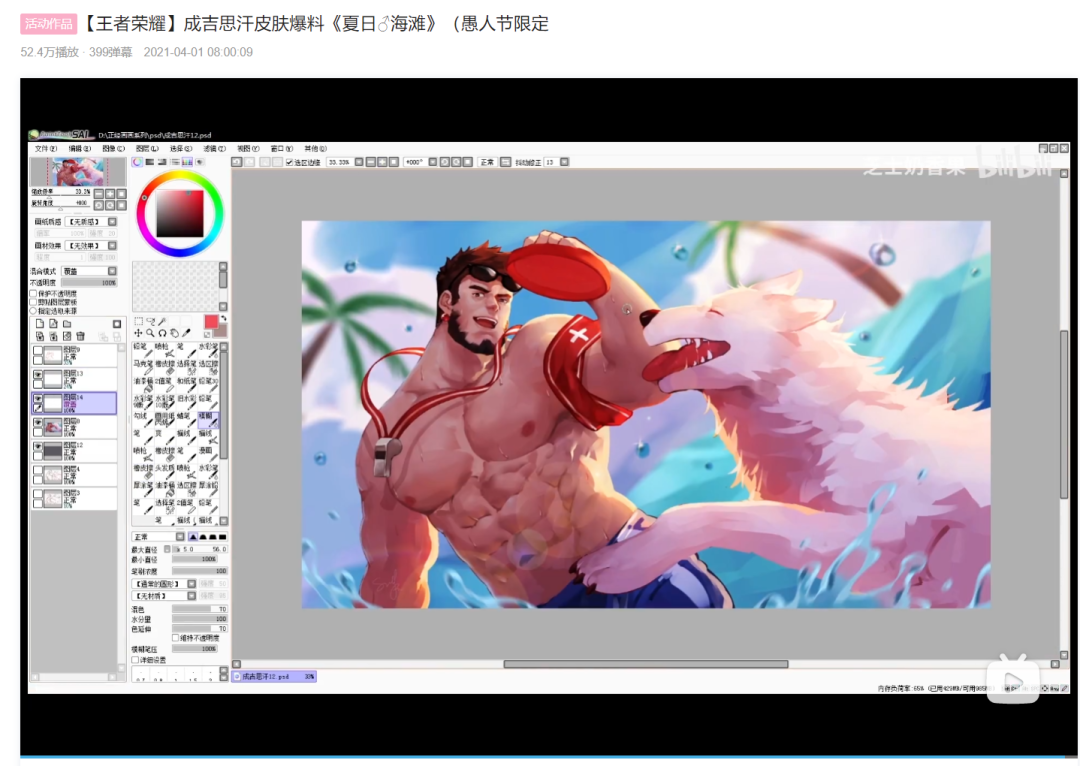The width and height of the screenshot is (1080, 766).
Task: Open the 图层 menu
Action: coord(147,149)
